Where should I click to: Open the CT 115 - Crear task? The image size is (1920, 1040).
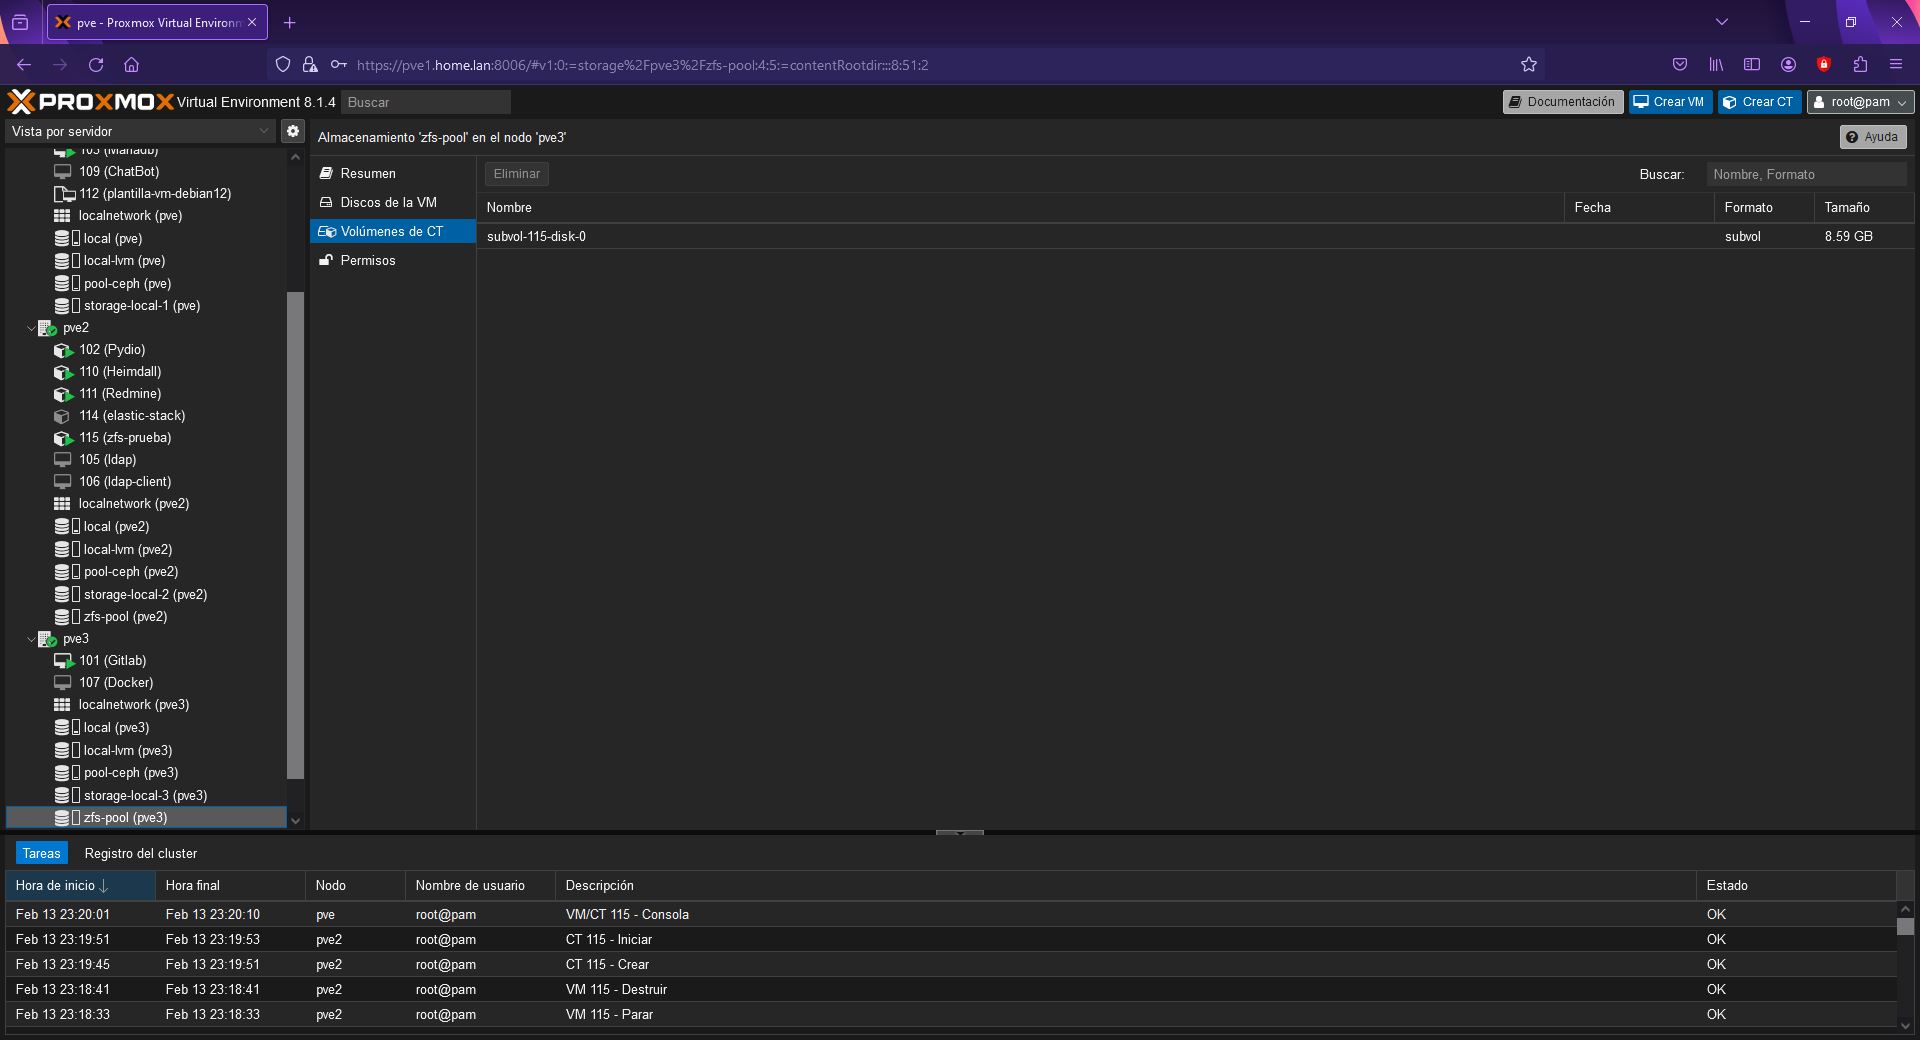pos(951,965)
